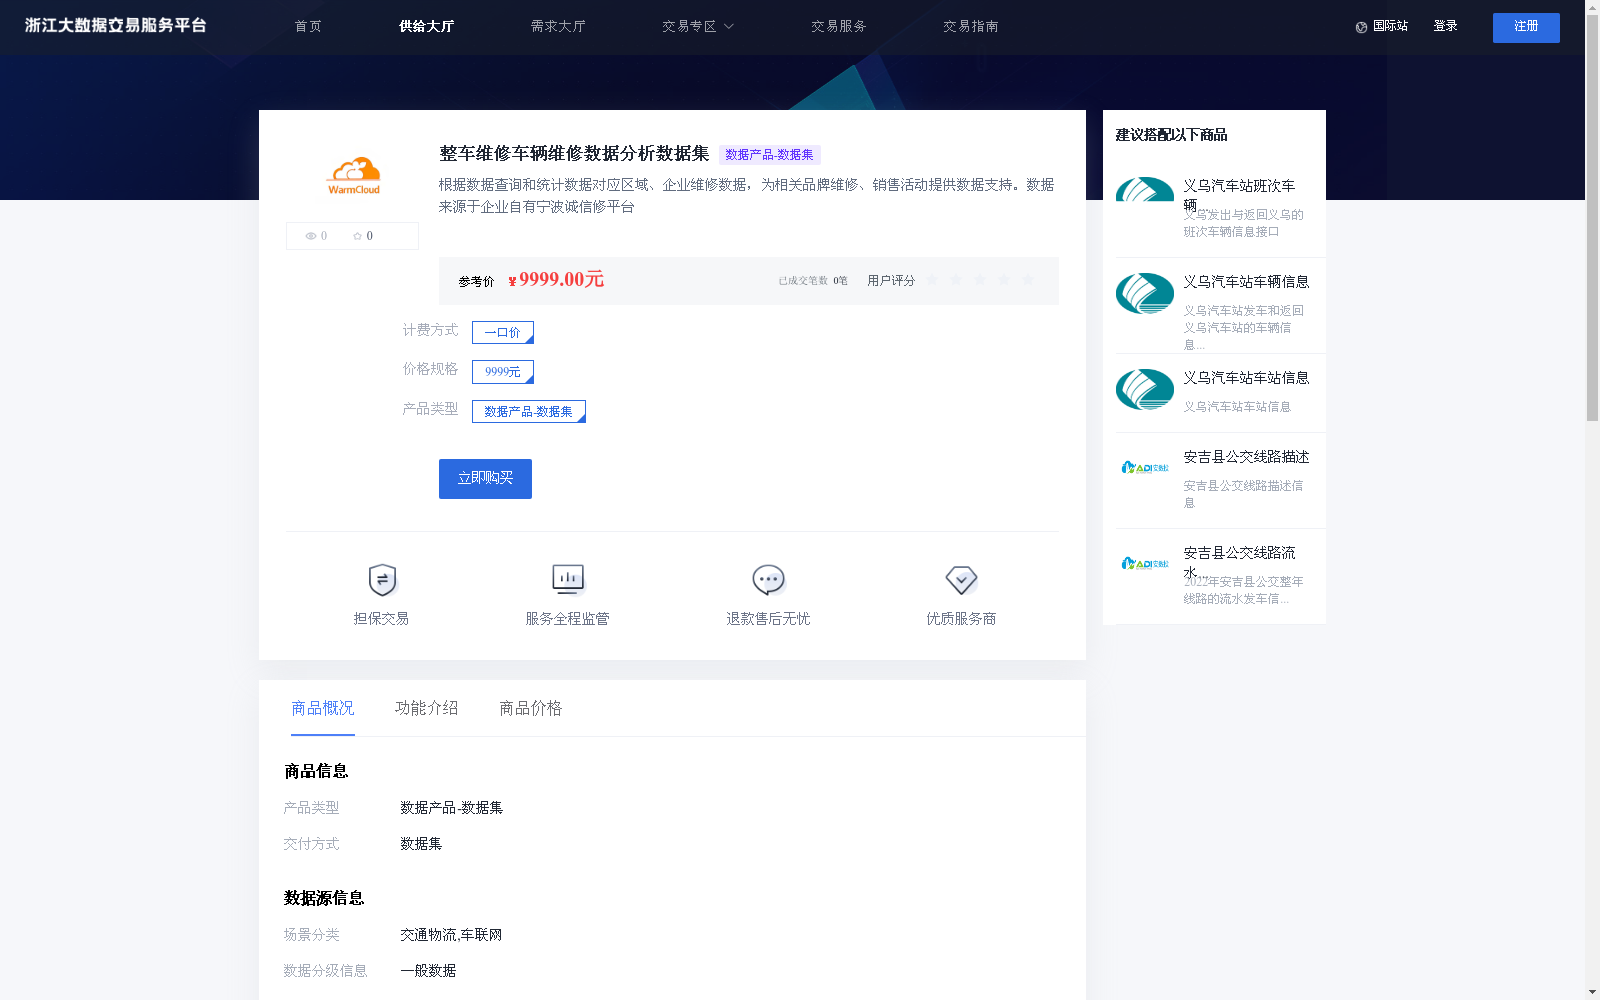Open 需求大厅 navigation item

(558, 27)
